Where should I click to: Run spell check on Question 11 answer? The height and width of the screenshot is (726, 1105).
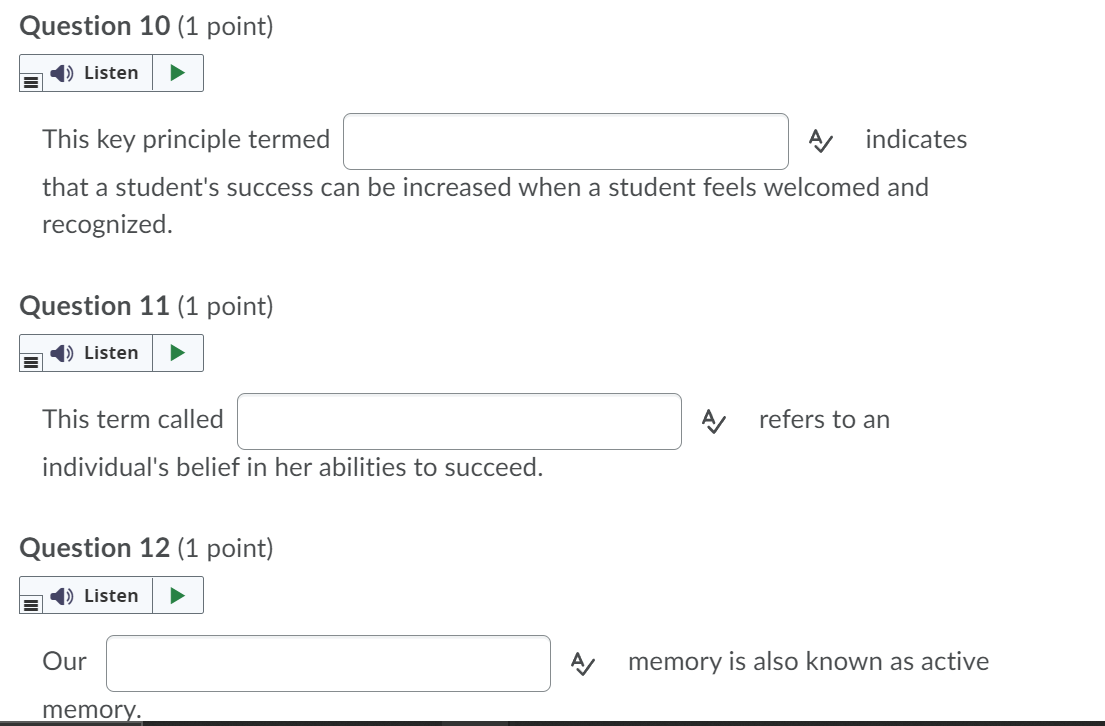coord(712,420)
